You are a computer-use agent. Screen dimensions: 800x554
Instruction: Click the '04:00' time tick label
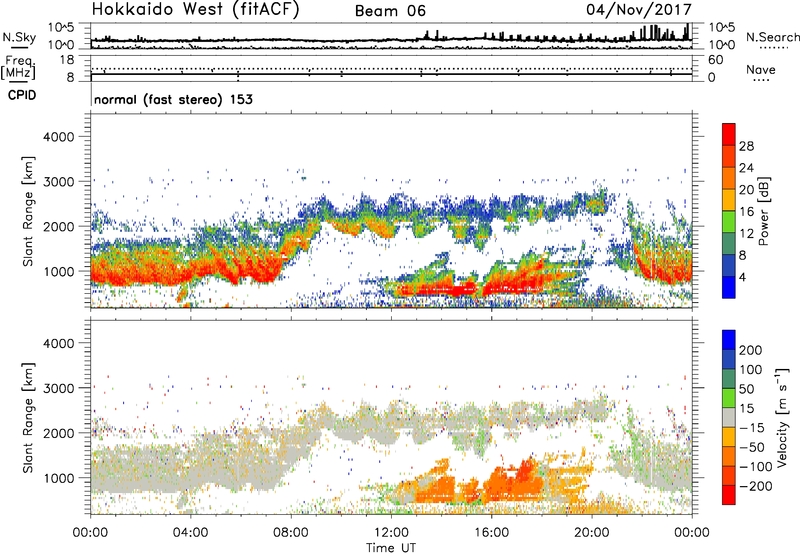point(190,533)
